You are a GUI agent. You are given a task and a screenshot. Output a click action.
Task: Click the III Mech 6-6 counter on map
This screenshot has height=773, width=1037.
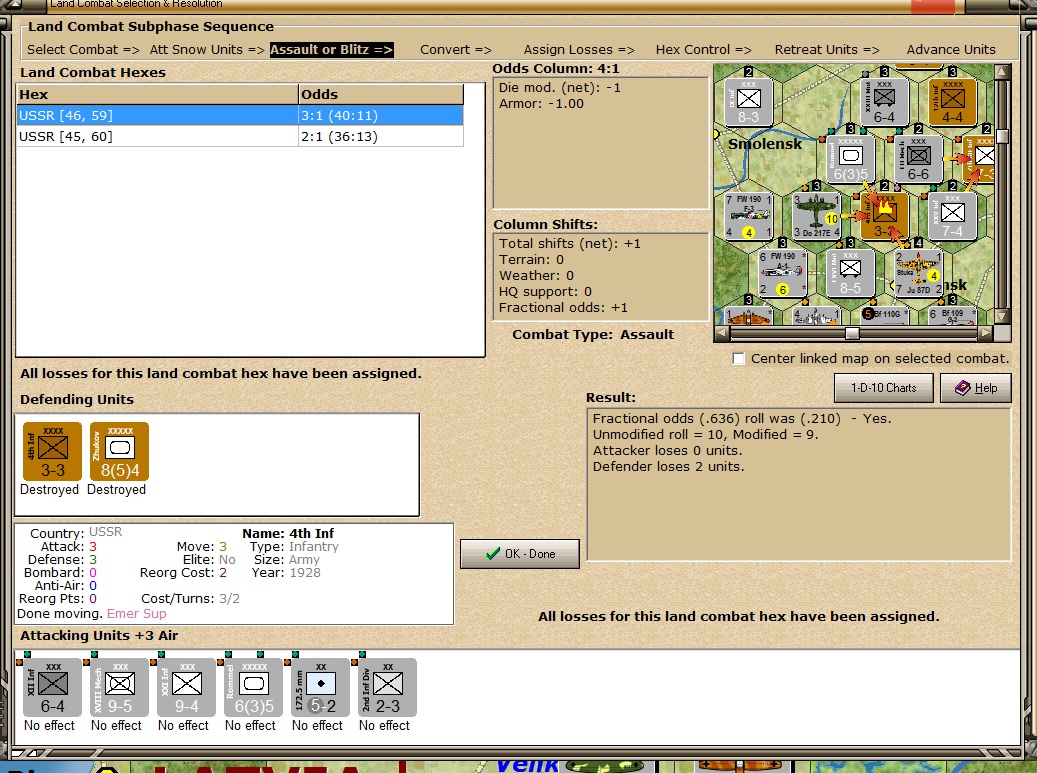pyautogui.click(x=917, y=159)
